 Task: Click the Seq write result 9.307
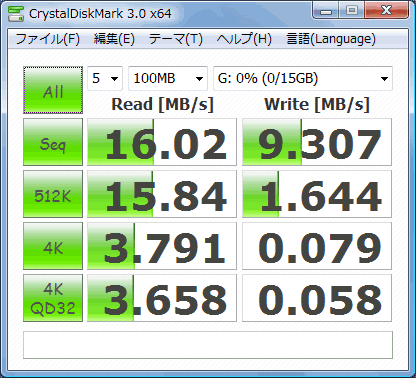[317, 142]
